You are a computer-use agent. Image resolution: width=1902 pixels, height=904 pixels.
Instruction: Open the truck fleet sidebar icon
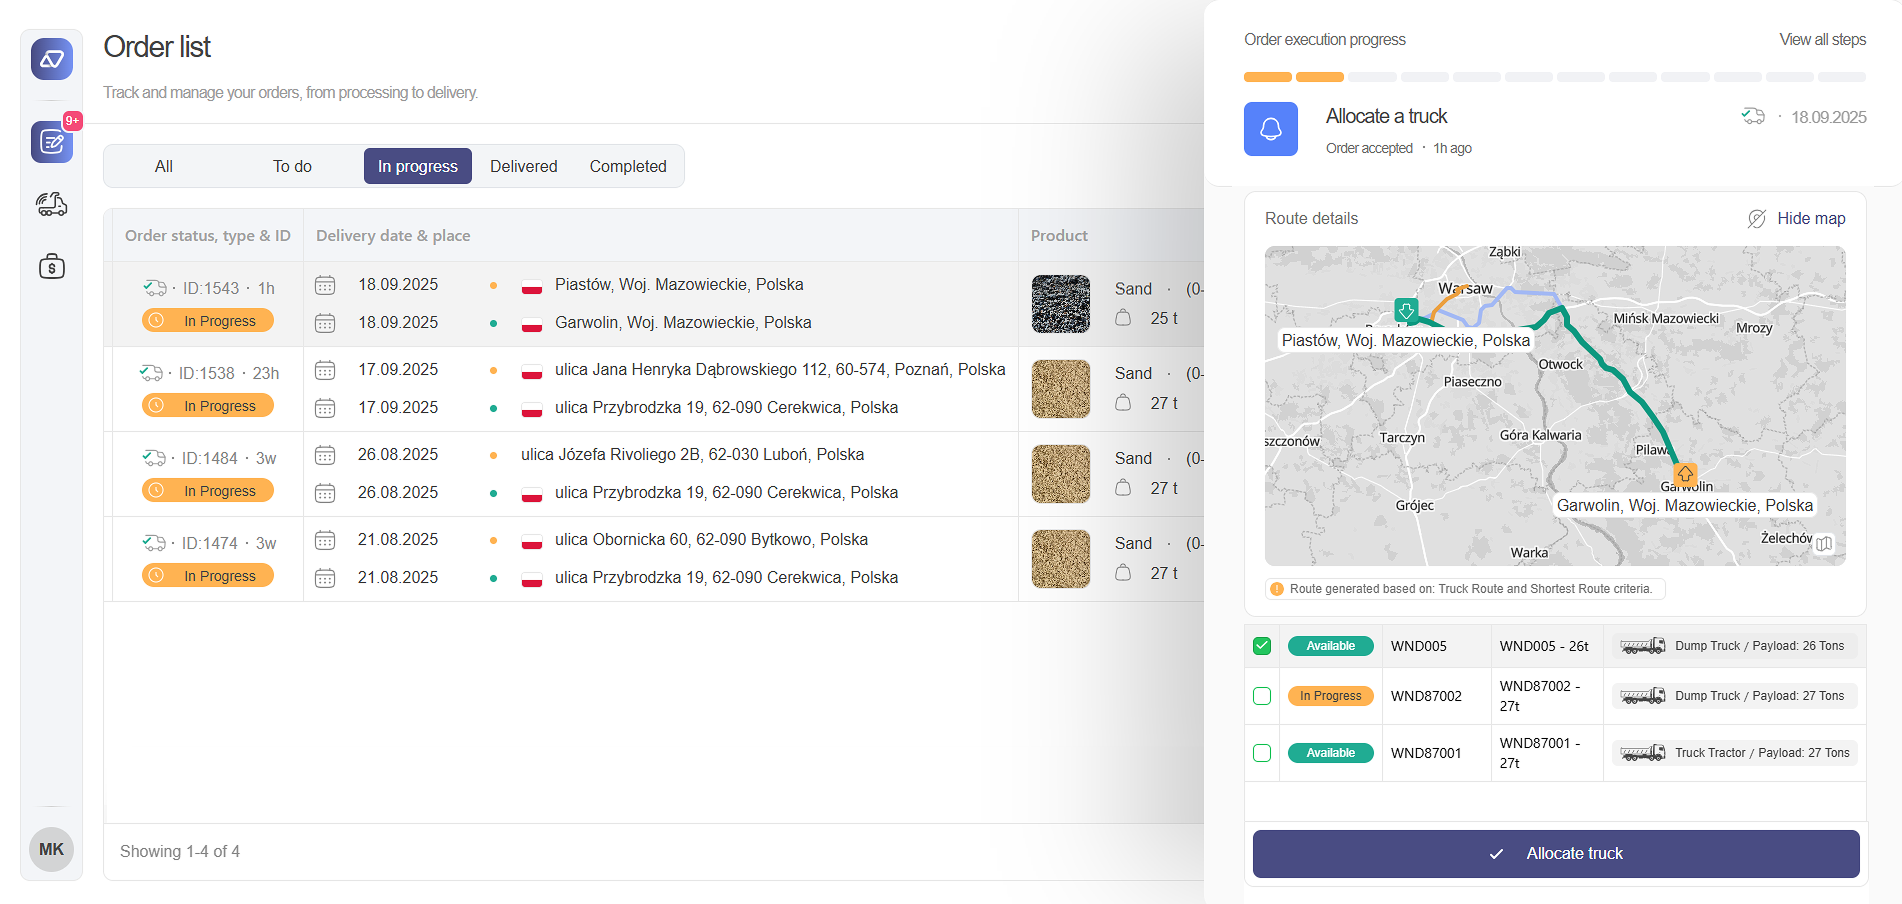point(52,204)
